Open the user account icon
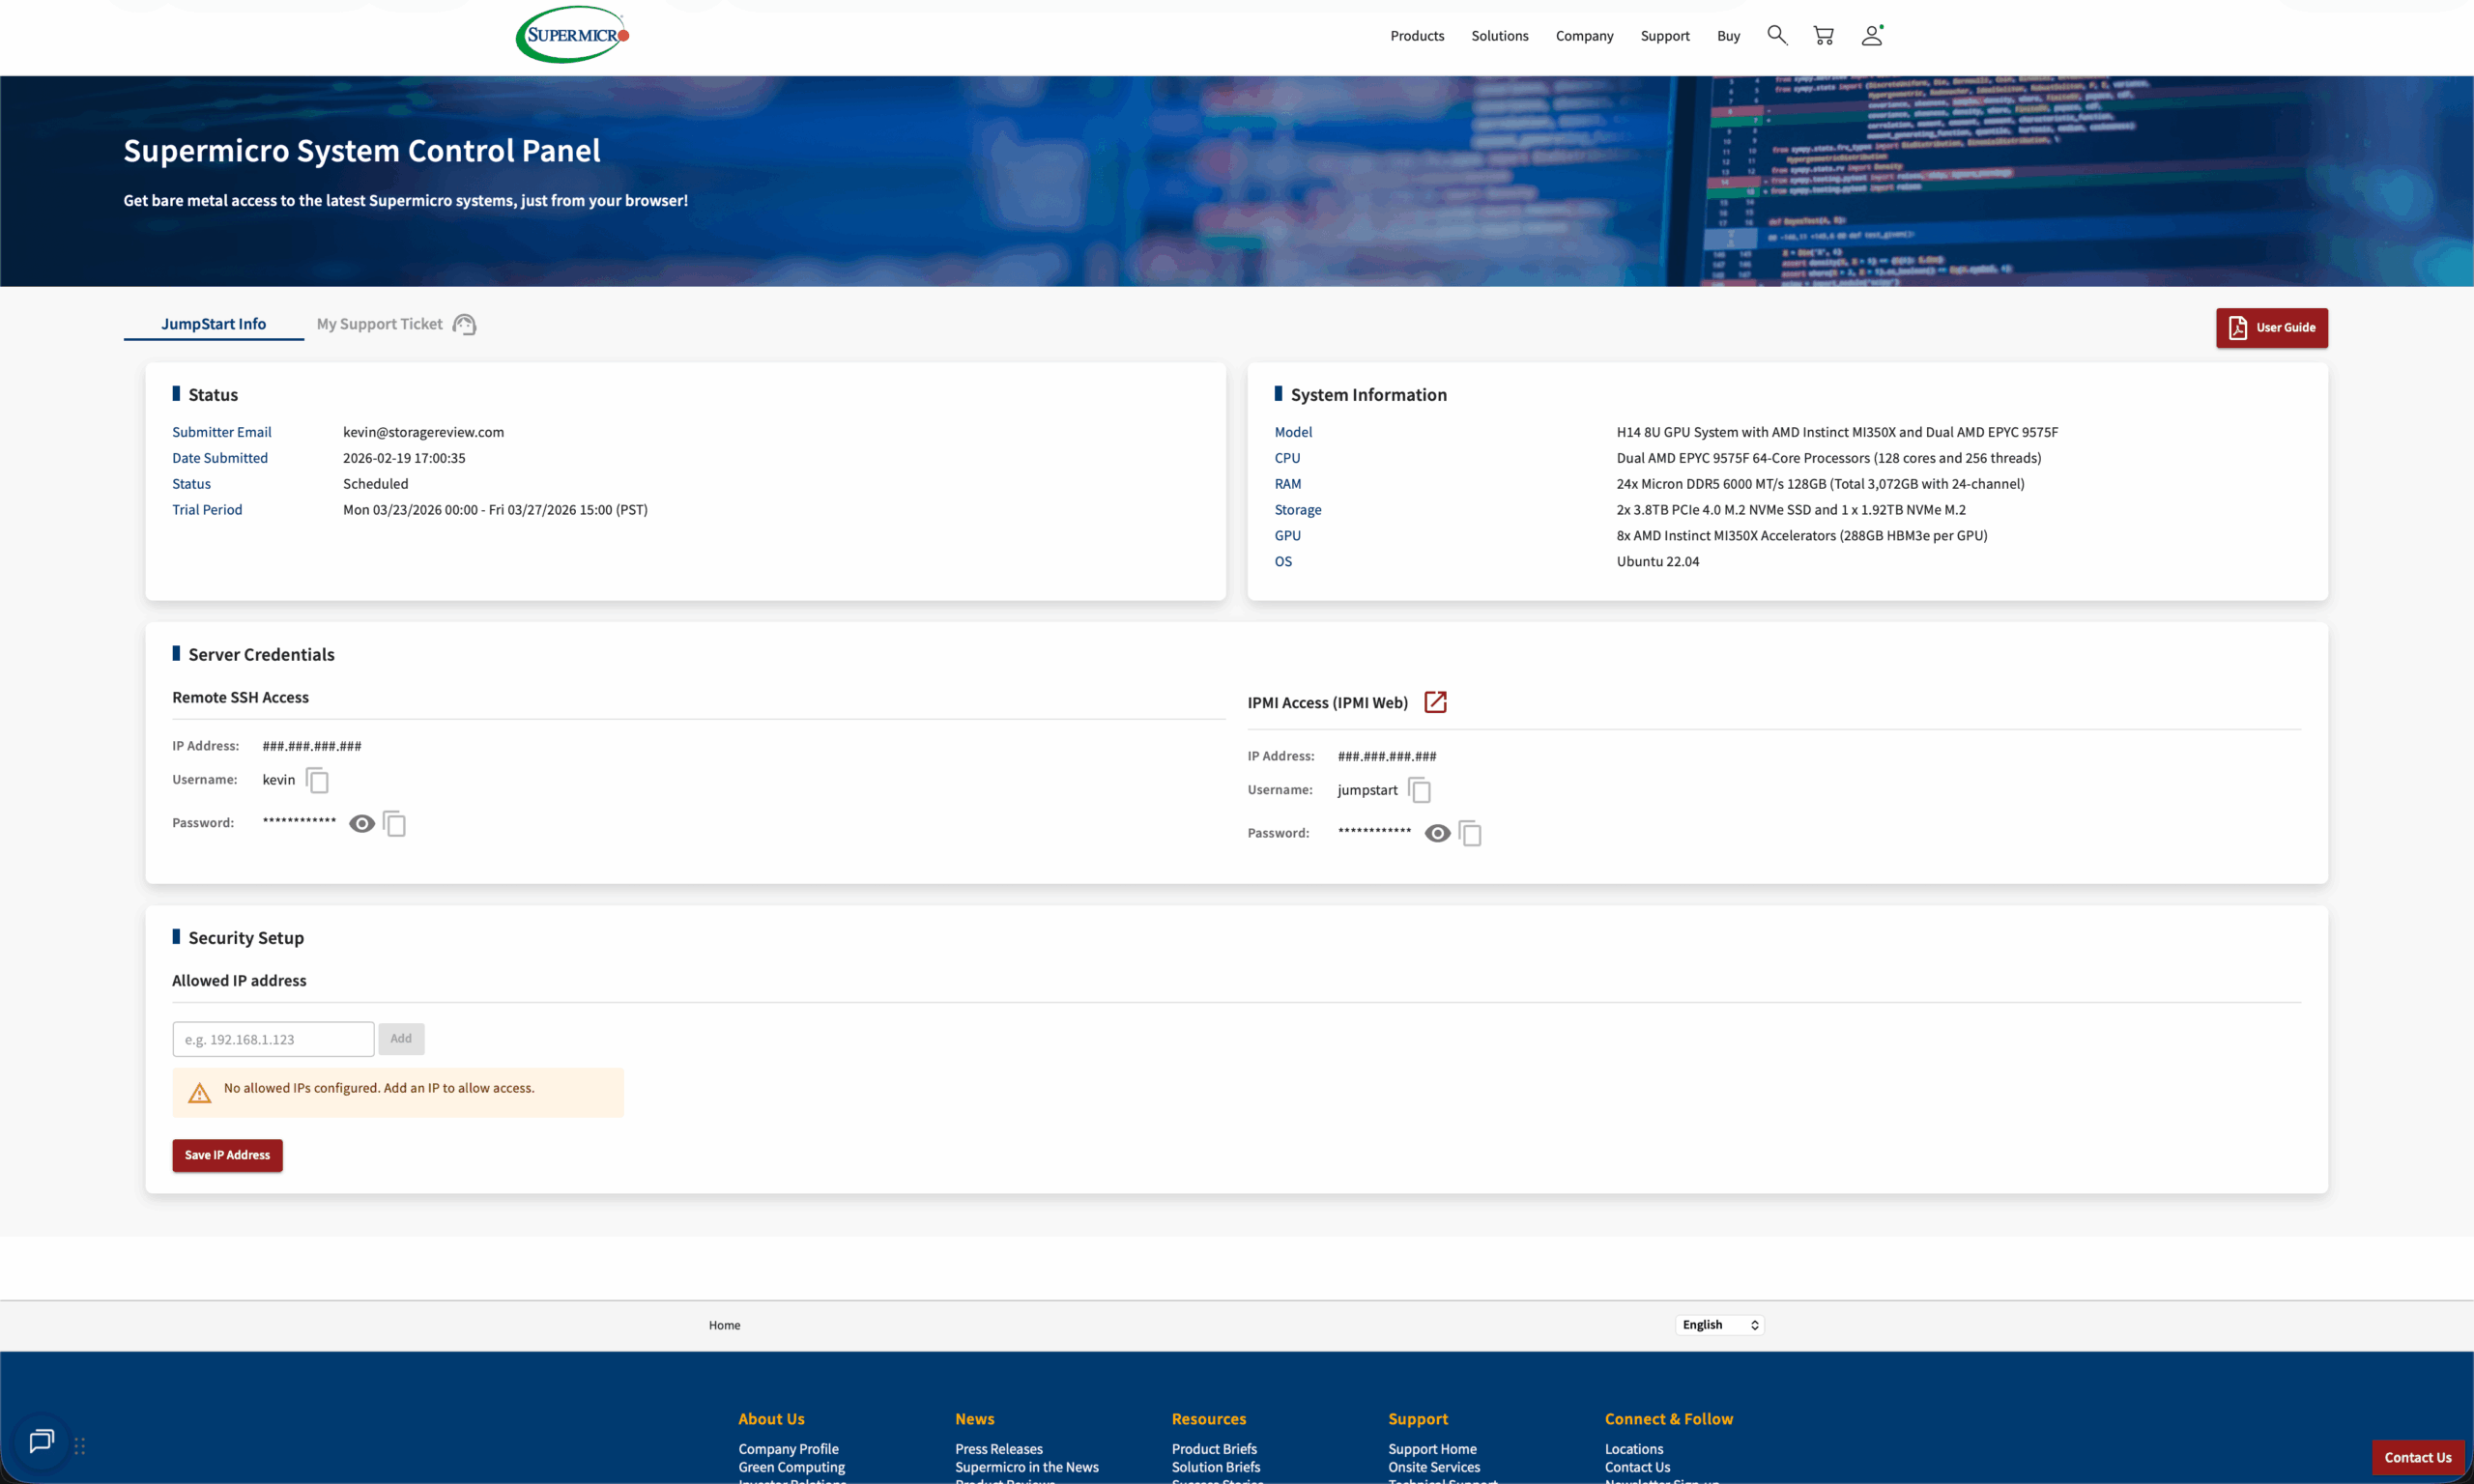Viewport: 2474px width, 1484px height. point(1871,35)
